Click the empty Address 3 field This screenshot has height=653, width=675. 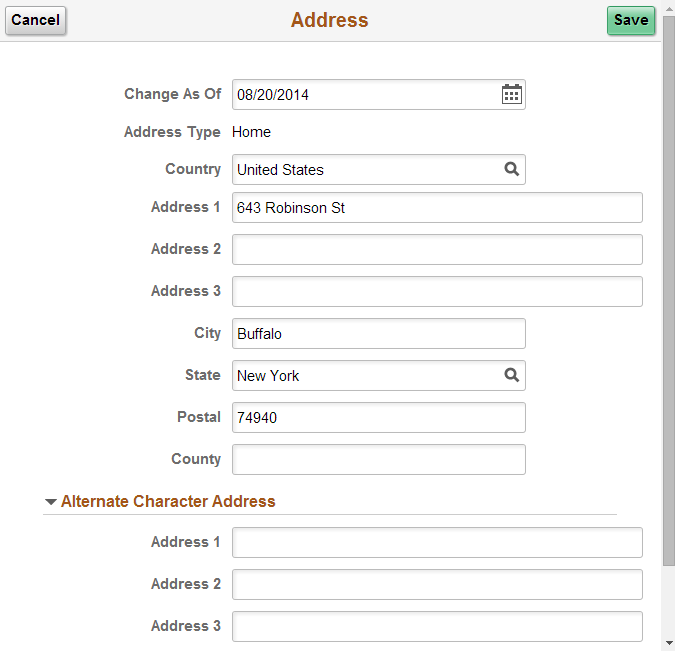pyautogui.click(x=437, y=291)
